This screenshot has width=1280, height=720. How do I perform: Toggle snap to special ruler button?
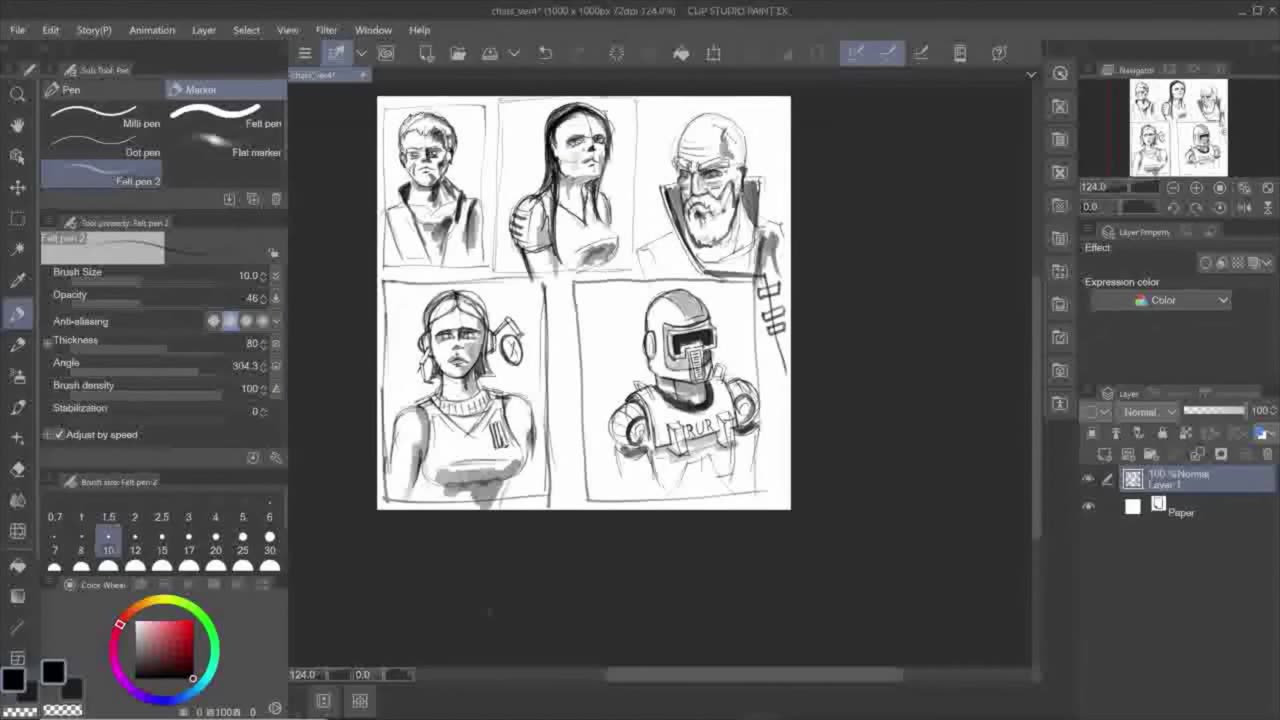(888, 53)
